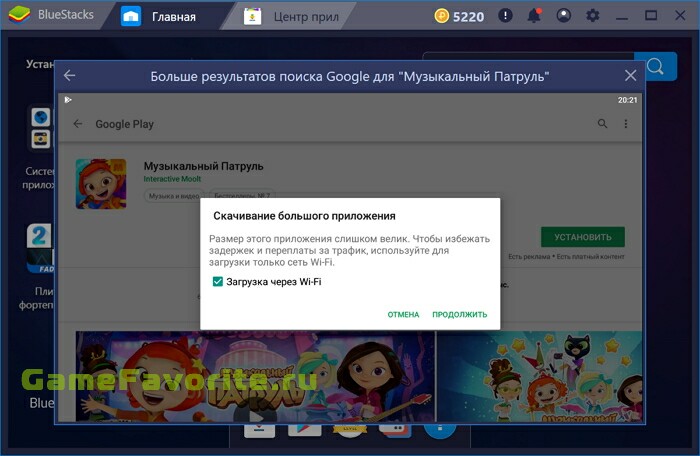The image size is (700, 456).
Task: Click the play-store notification icon in the status bar
Action: pyautogui.click(x=68, y=100)
